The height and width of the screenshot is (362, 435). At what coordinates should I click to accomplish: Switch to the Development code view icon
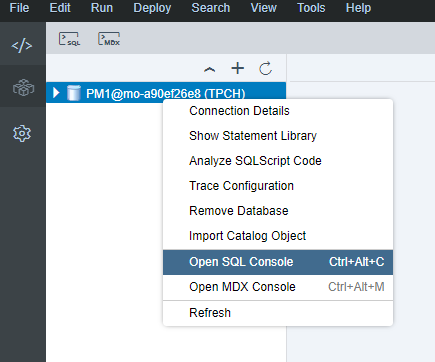tap(22, 45)
